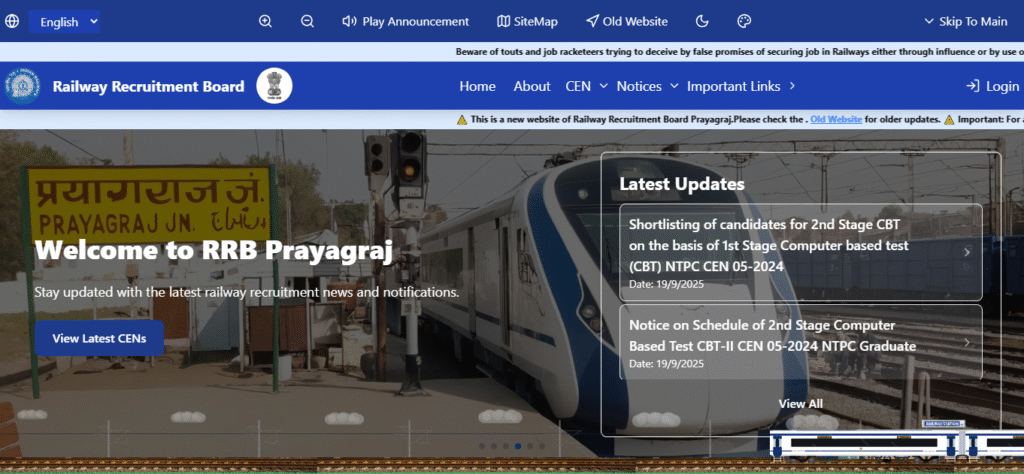Image resolution: width=1024 pixels, height=474 pixels.
Task: Follow the Old Website link in notice ticker
Action: pyautogui.click(x=836, y=119)
